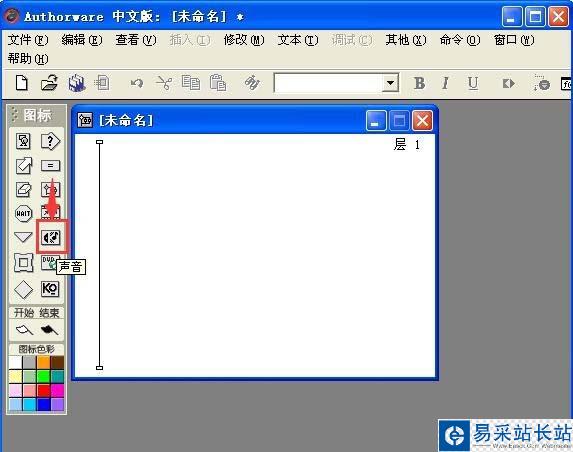The height and width of the screenshot is (452, 573).
Task: Select the Display icon in the palette
Action: pyautogui.click(x=23, y=141)
